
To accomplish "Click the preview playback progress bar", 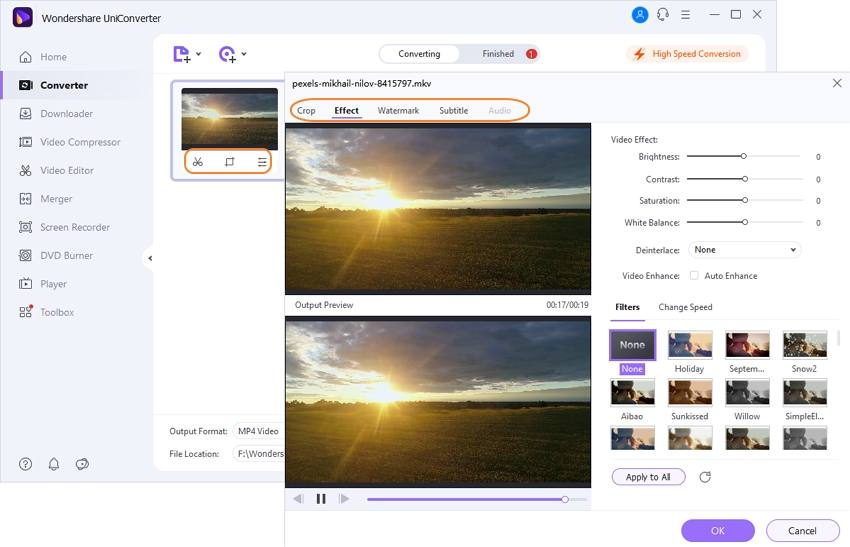I will 476,499.
